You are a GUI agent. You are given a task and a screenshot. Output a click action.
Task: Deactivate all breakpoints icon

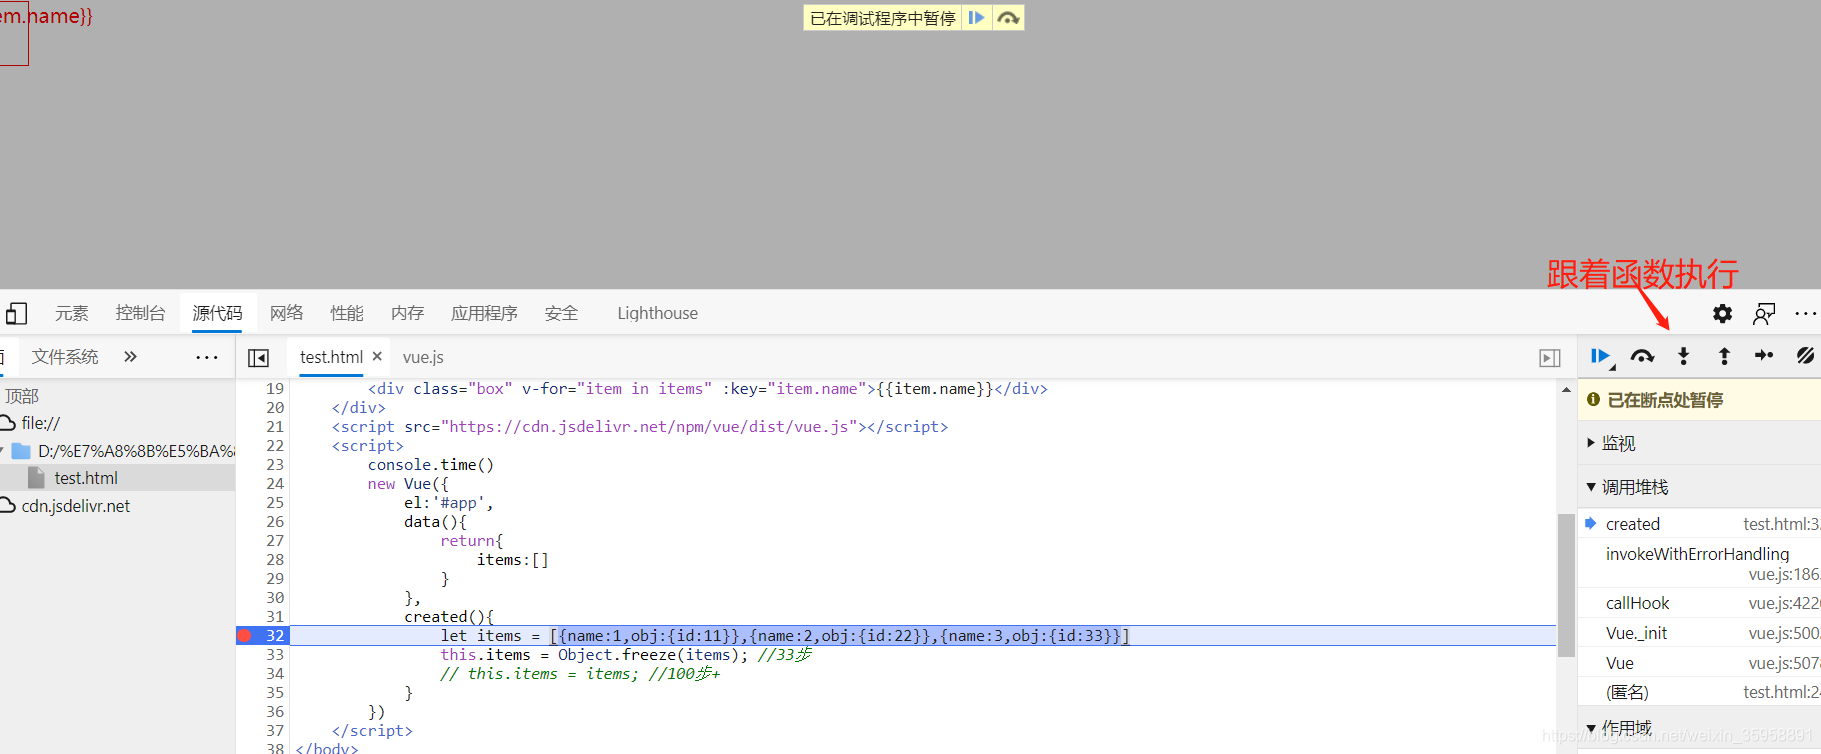[x=1805, y=356]
